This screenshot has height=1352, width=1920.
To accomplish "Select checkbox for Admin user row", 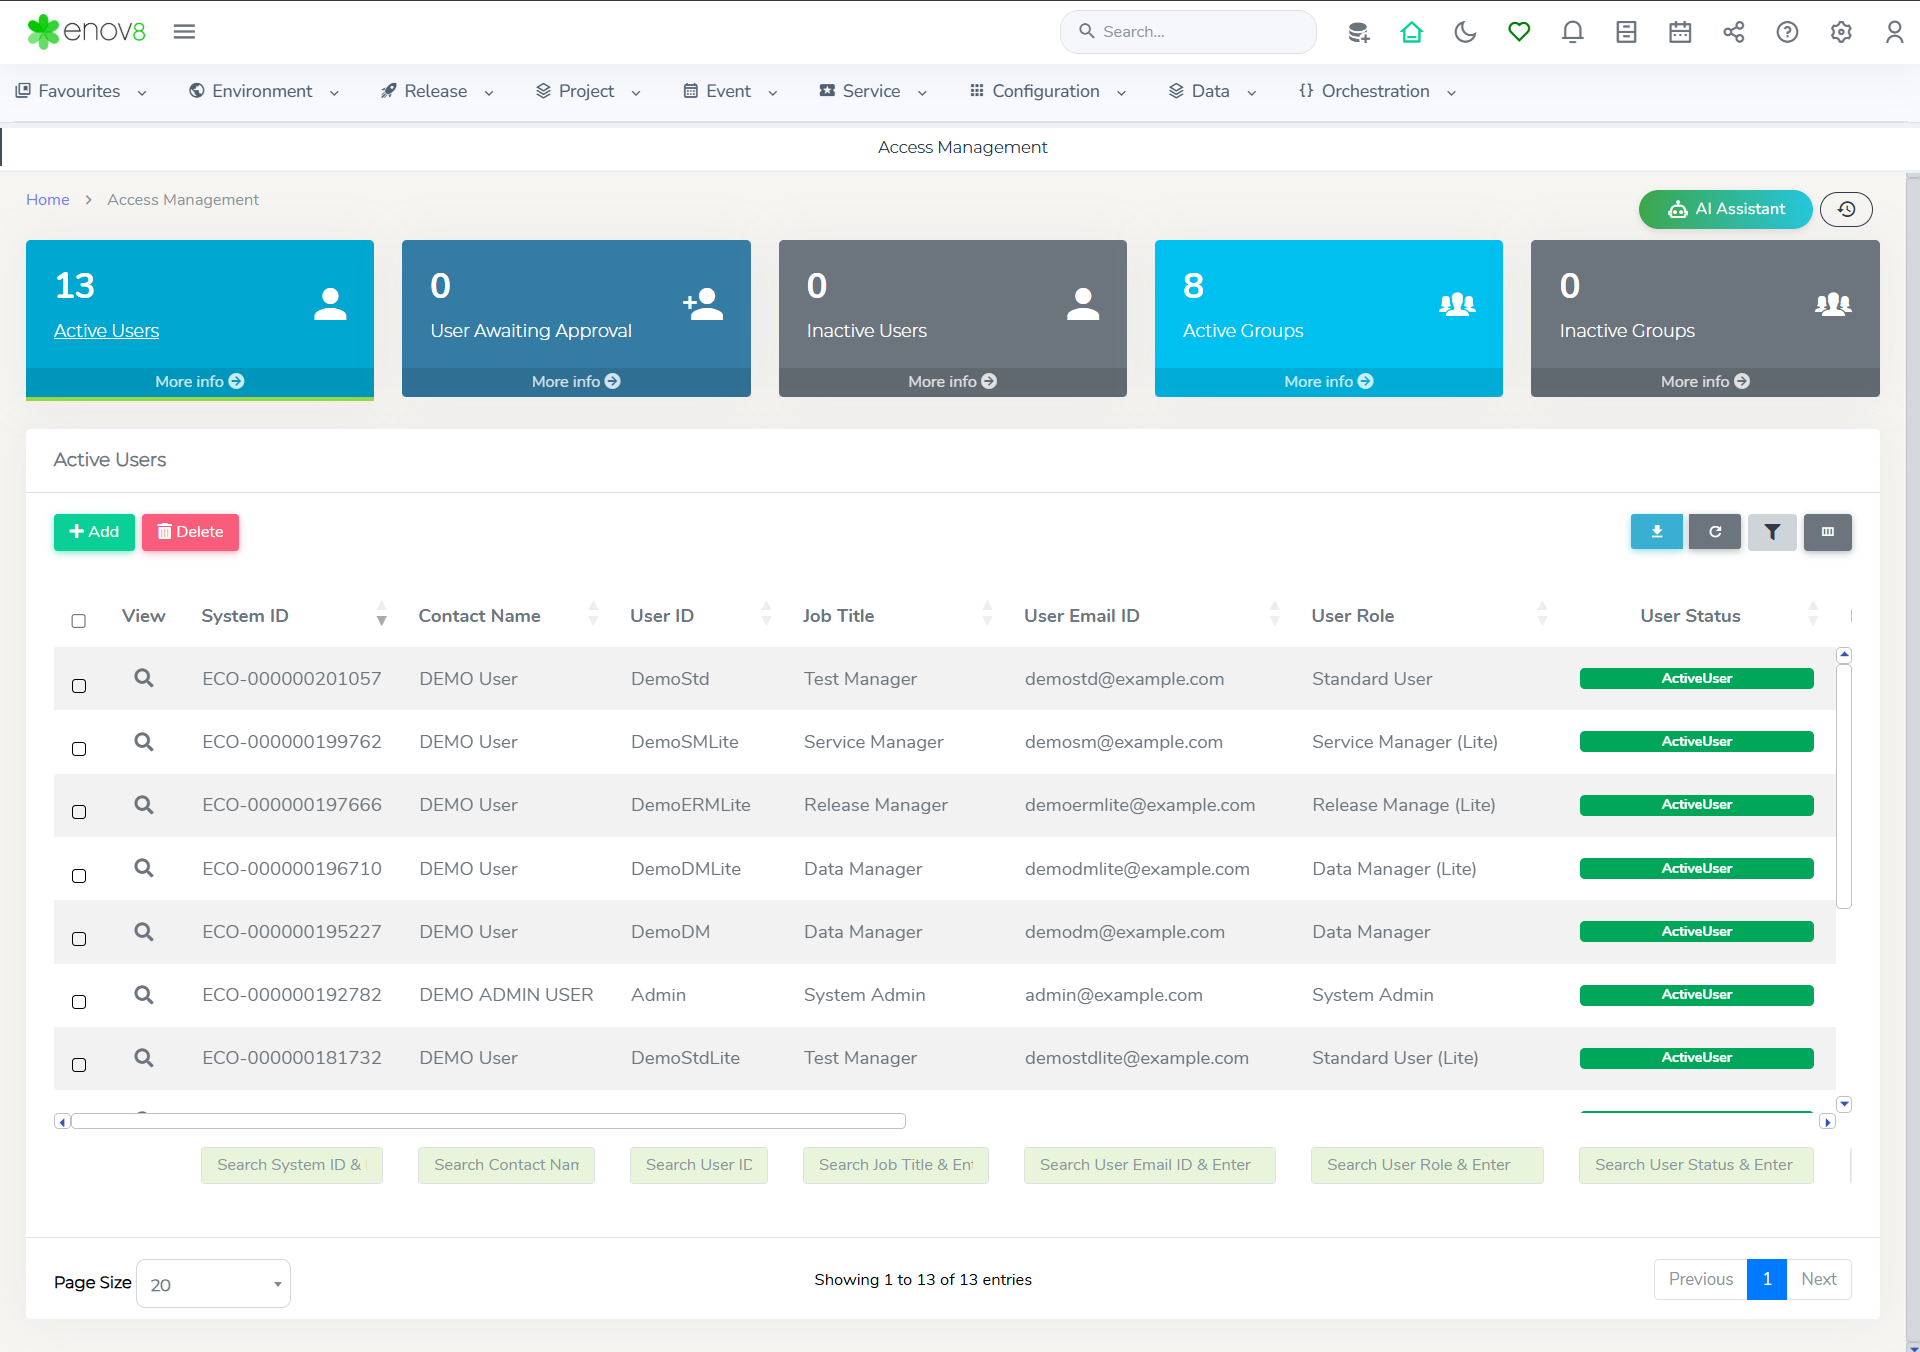I will pyautogui.click(x=79, y=1002).
